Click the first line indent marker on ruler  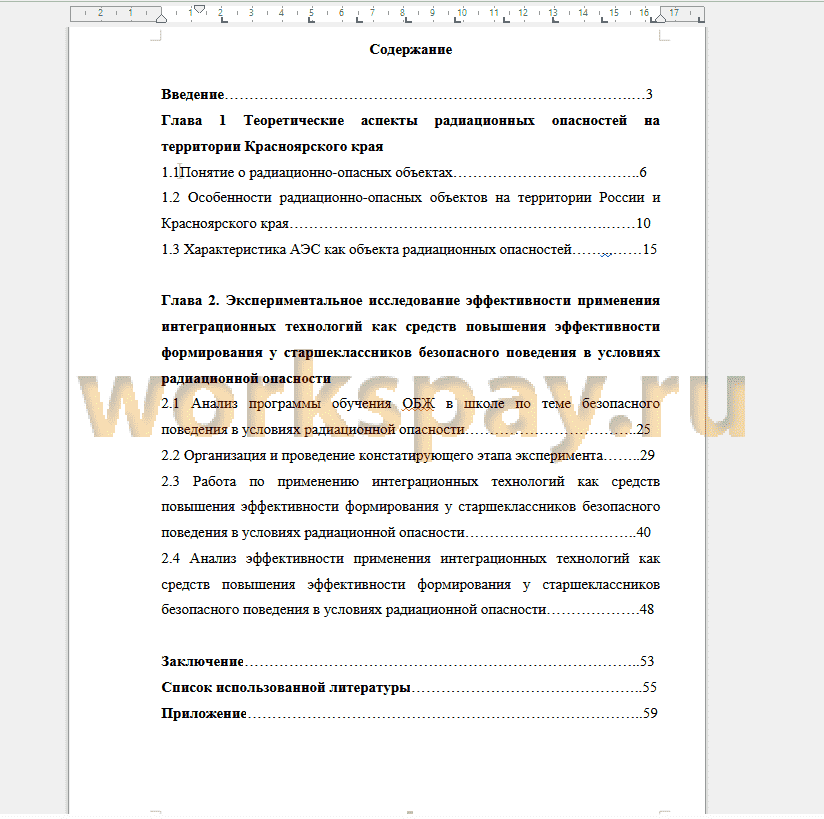[199, 9]
